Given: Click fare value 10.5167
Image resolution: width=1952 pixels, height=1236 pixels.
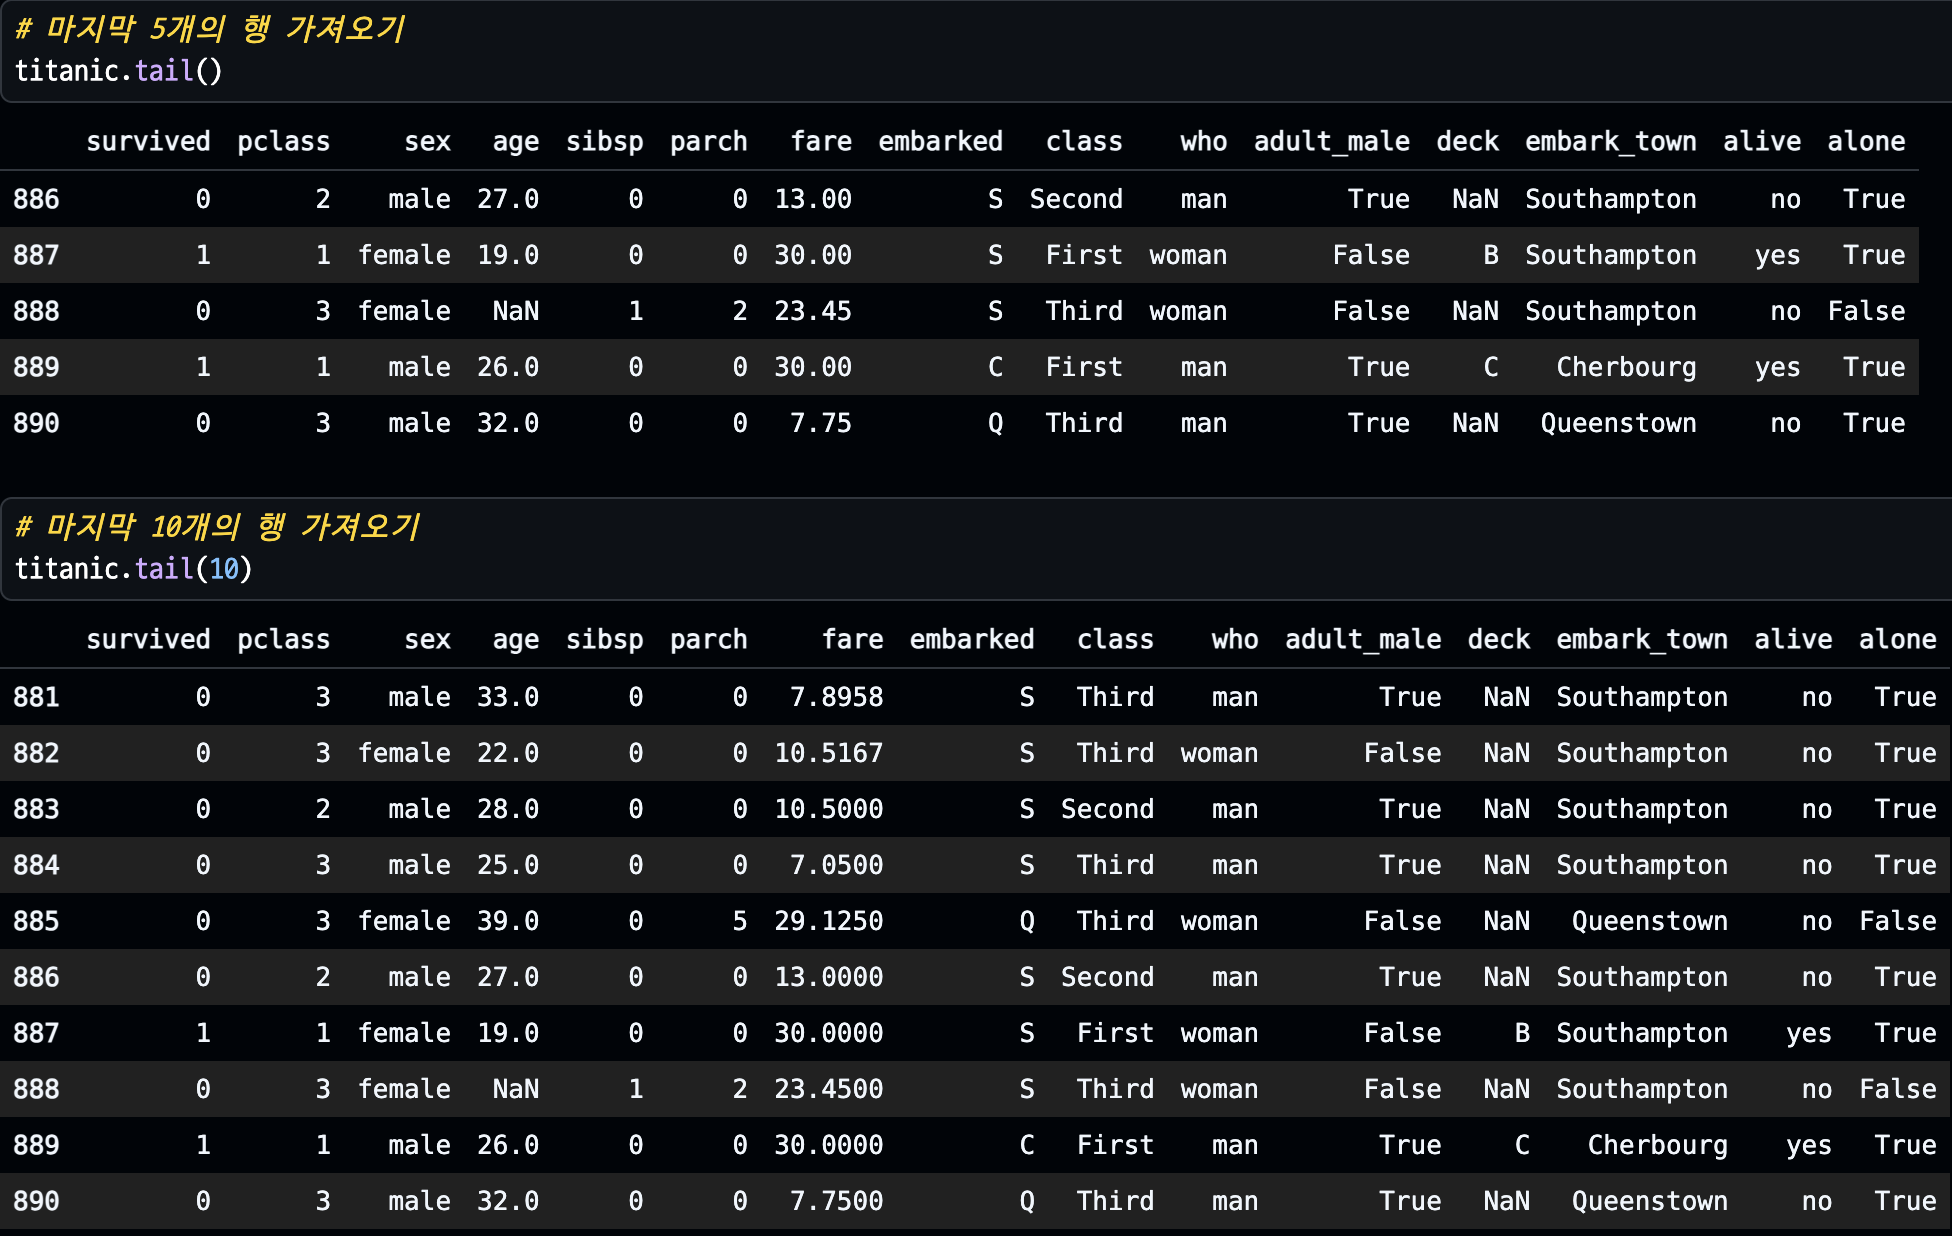Looking at the screenshot, I should point(828,753).
